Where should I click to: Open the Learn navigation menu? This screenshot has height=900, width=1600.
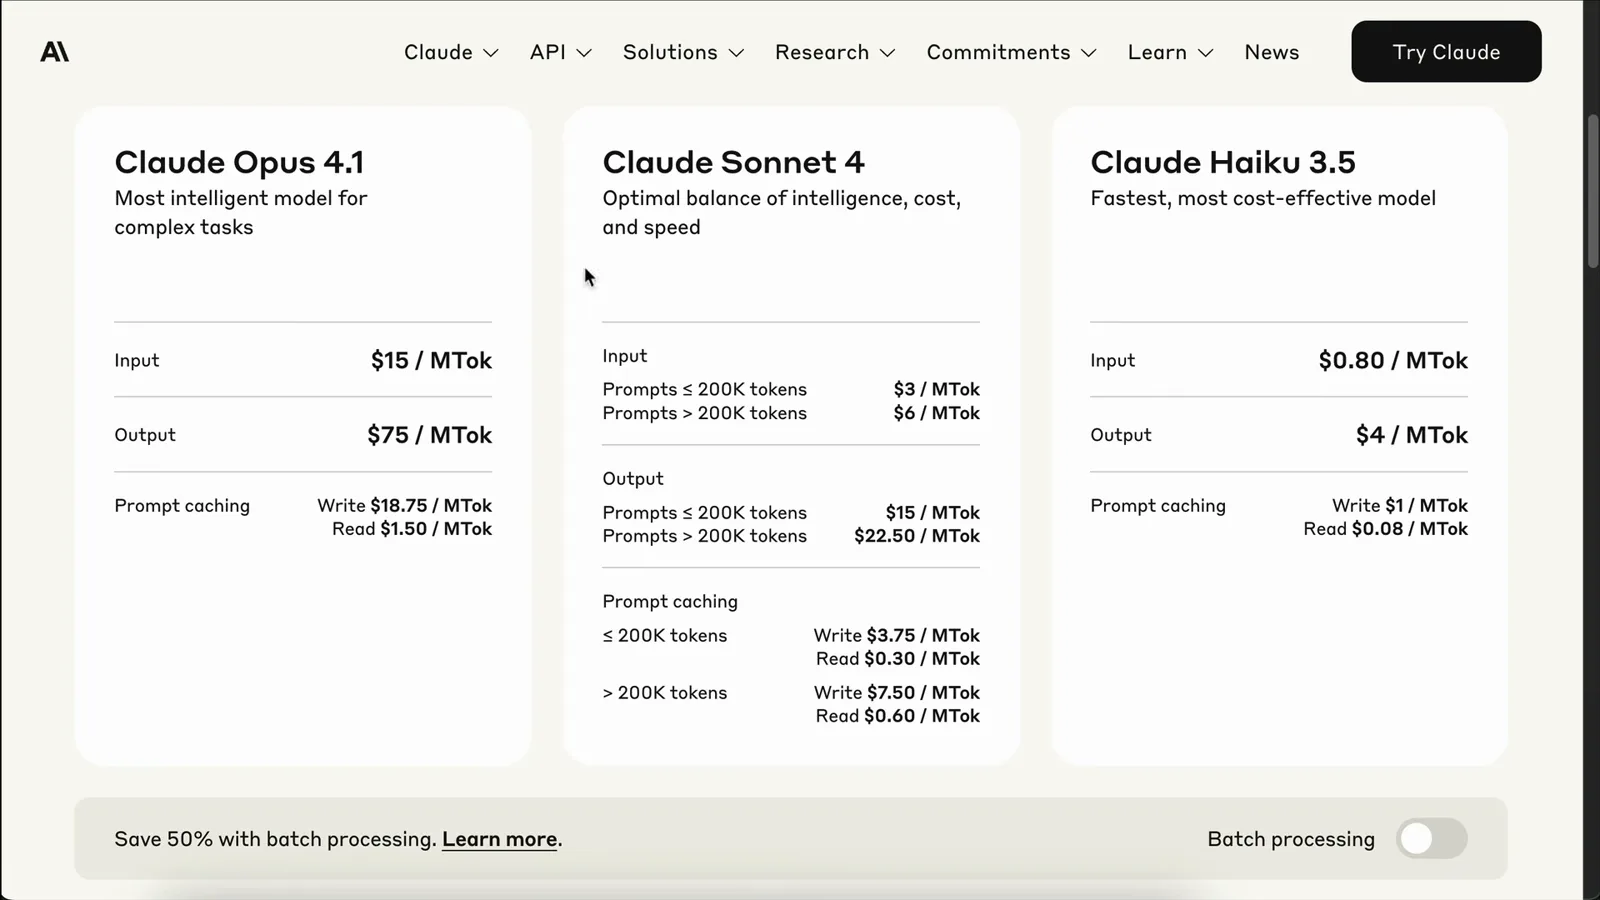pos(1171,52)
